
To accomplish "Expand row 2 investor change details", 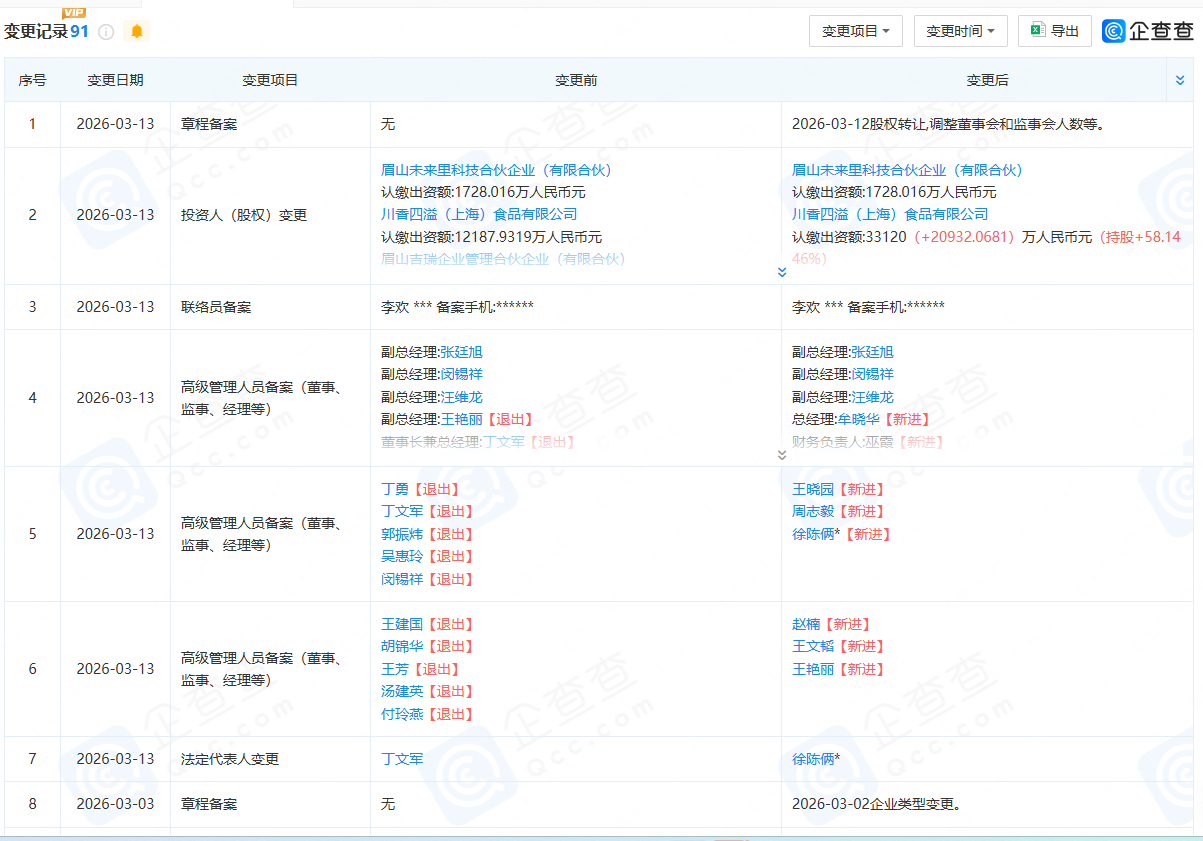I will (781, 272).
